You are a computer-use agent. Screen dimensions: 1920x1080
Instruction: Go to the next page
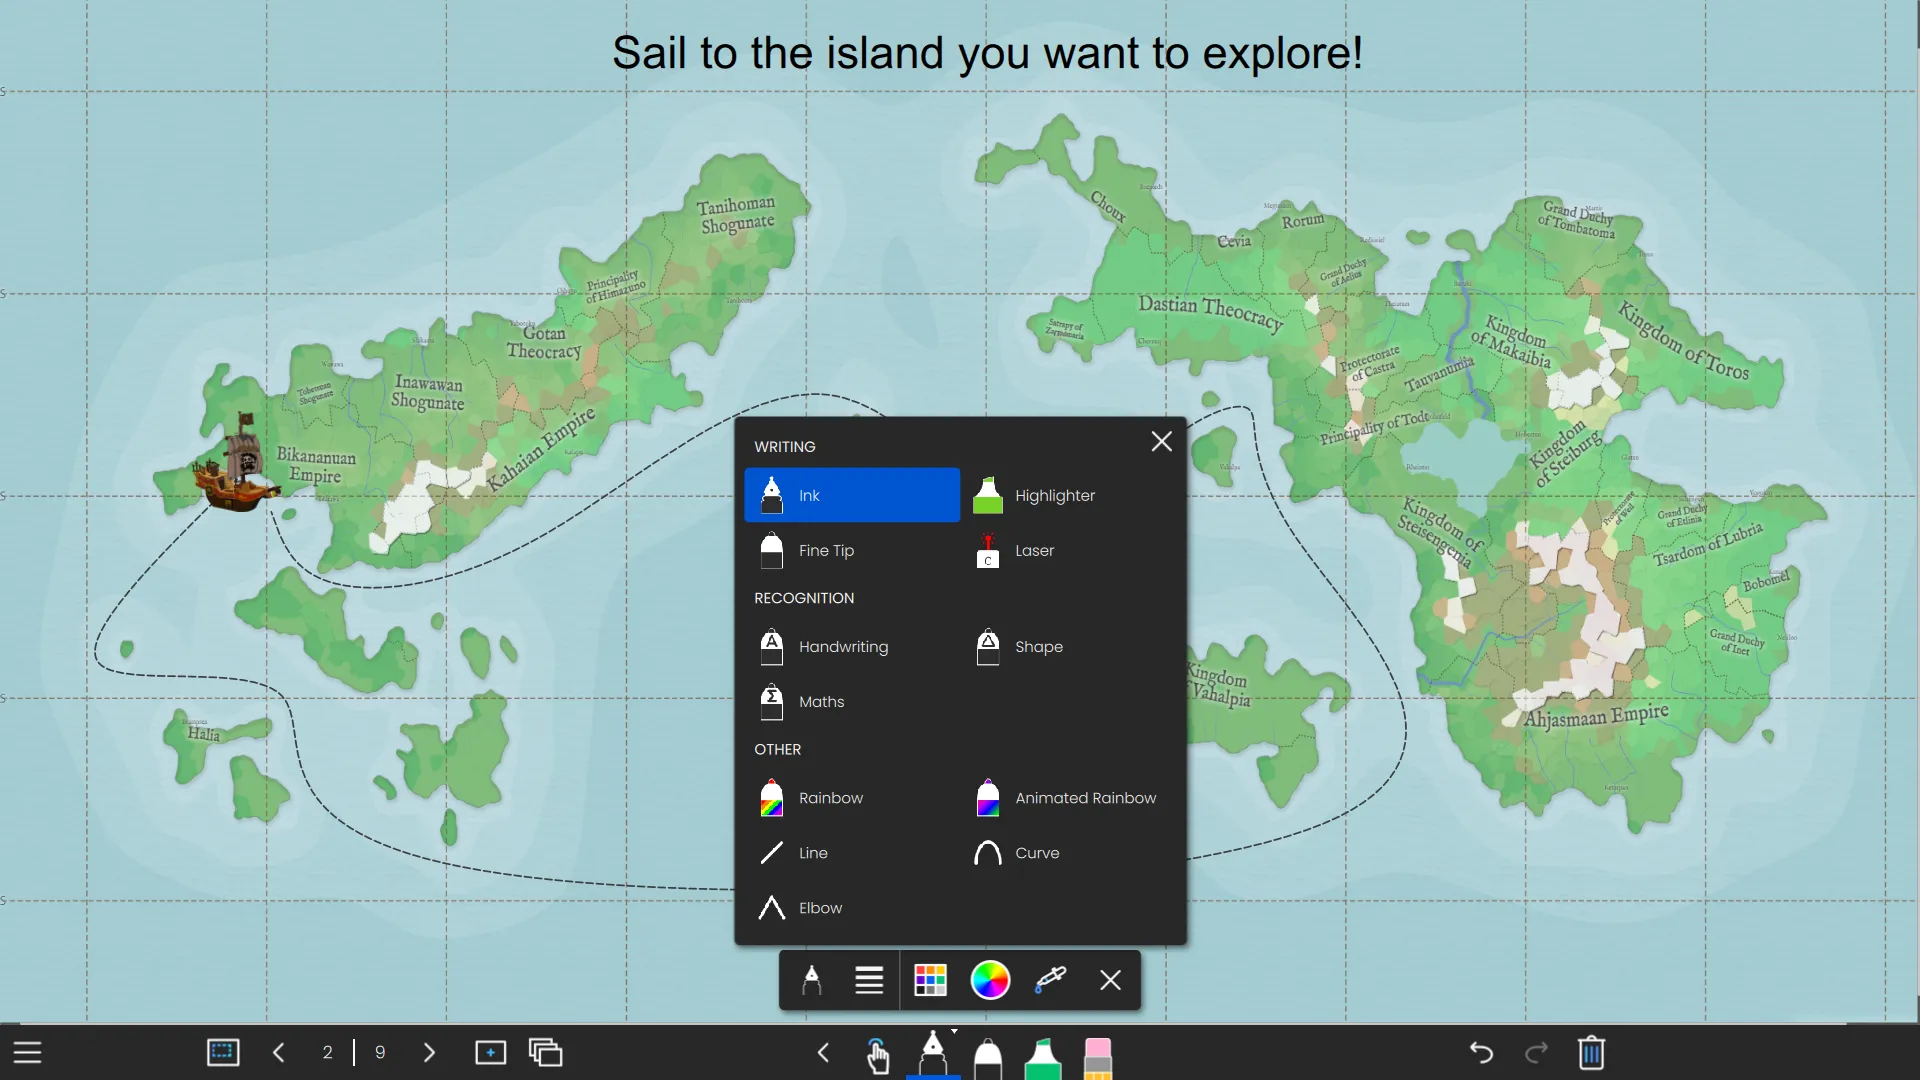pos(429,1053)
